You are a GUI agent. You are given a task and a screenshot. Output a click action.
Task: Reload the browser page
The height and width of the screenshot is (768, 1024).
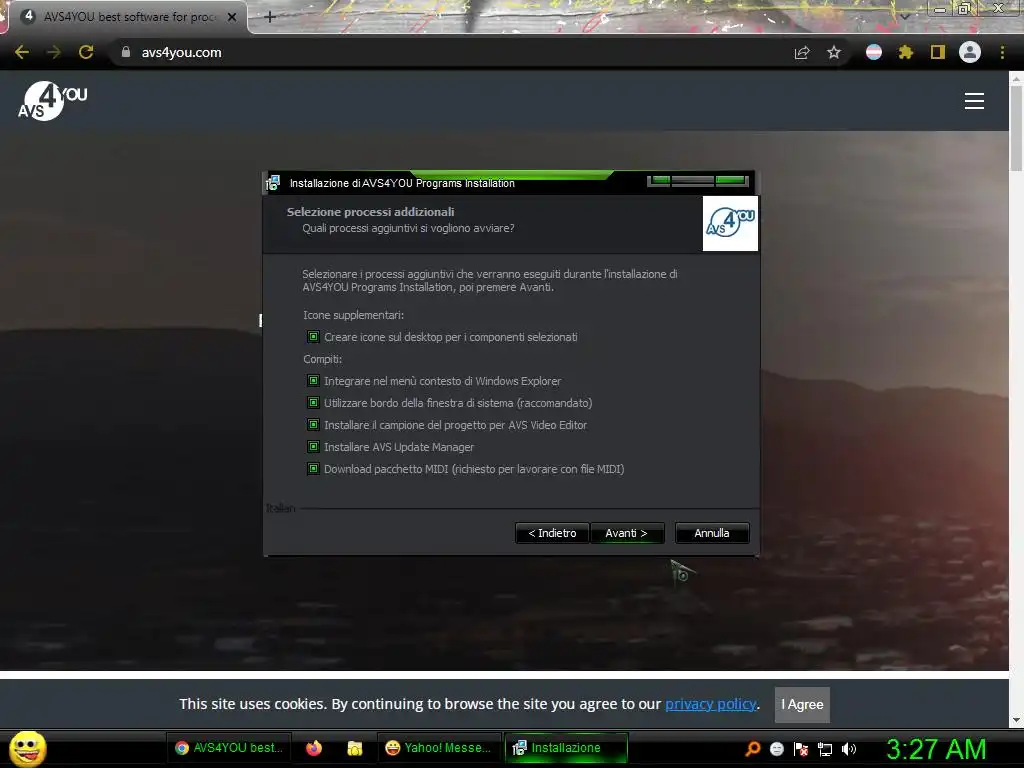pyautogui.click(x=86, y=52)
